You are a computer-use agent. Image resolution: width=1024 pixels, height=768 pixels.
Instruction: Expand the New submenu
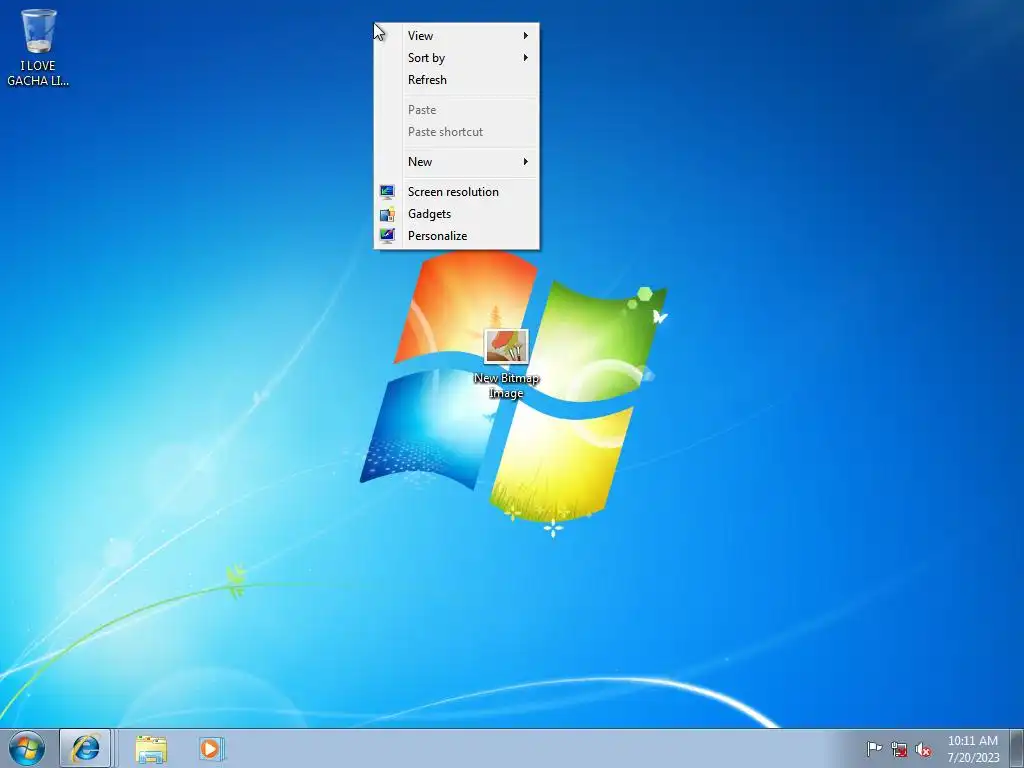click(x=456, y=162)
